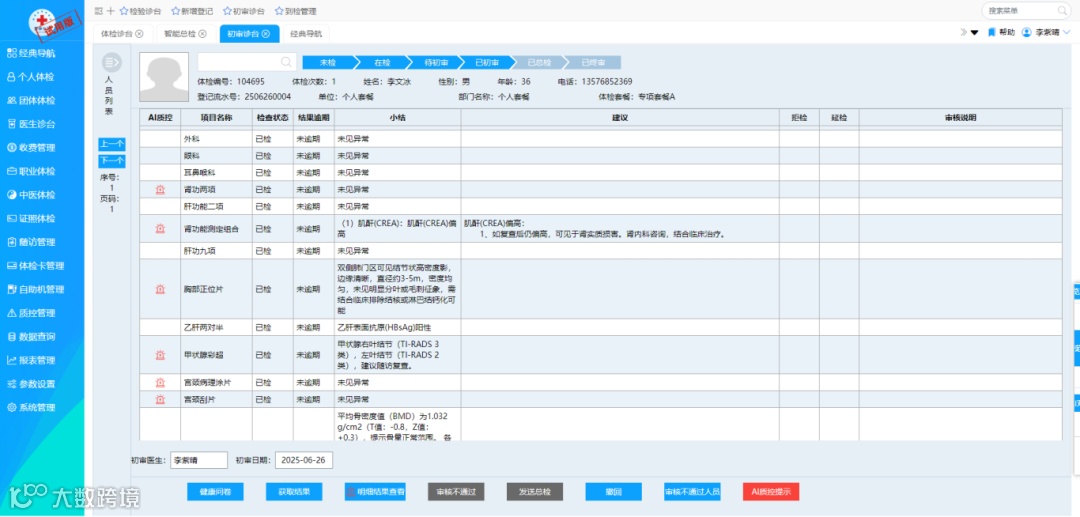Expand the 人员列表 panel
The image size is (1080, 517).
click(x=112, y=63)
